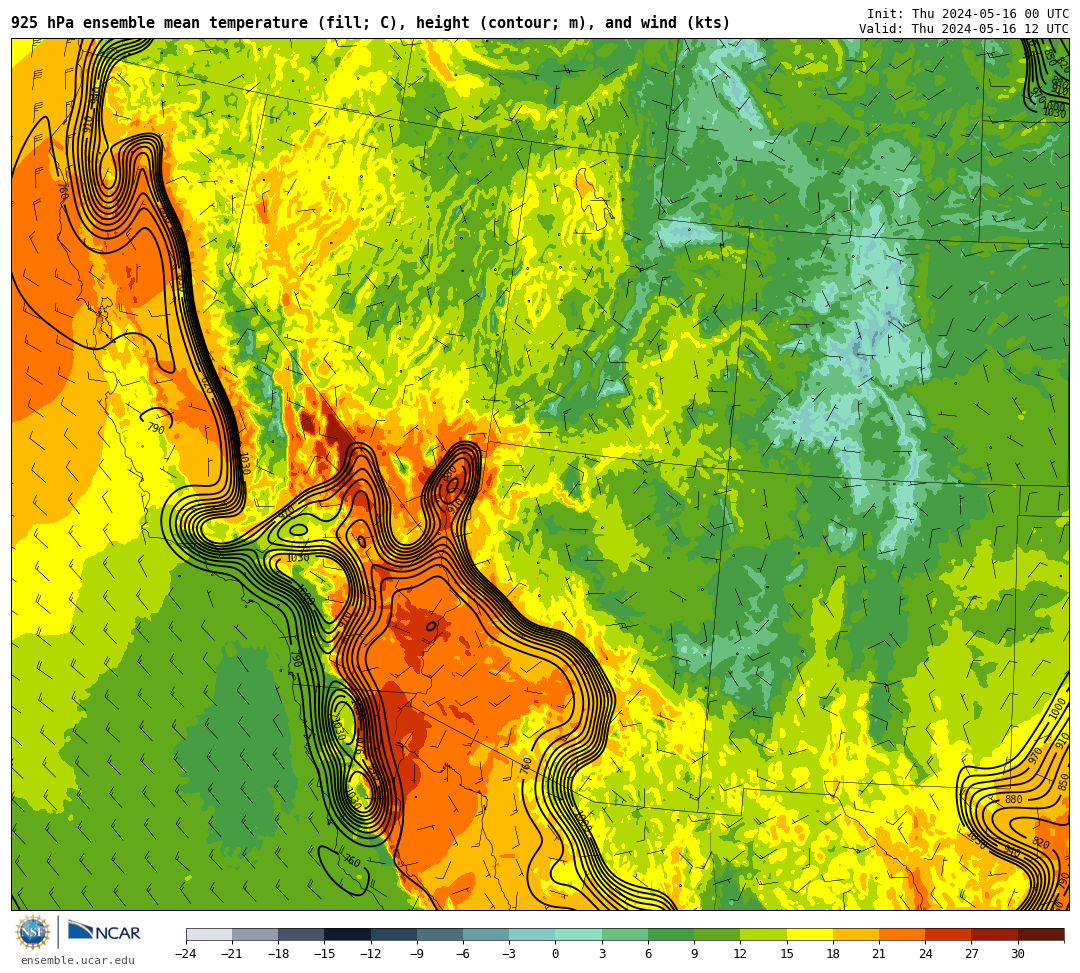Pick the colorbar swatch between −12 and −9
This screenshot has width=1080, height=973.
point(394,934)
